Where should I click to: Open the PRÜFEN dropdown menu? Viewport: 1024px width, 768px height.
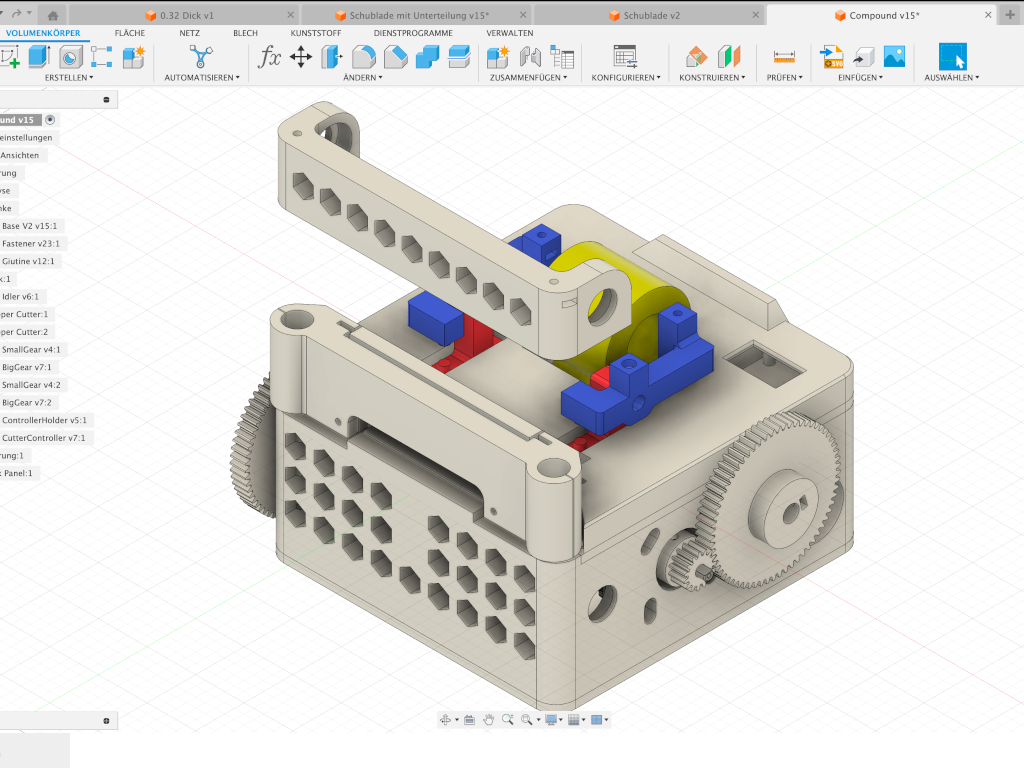(784, 78)
